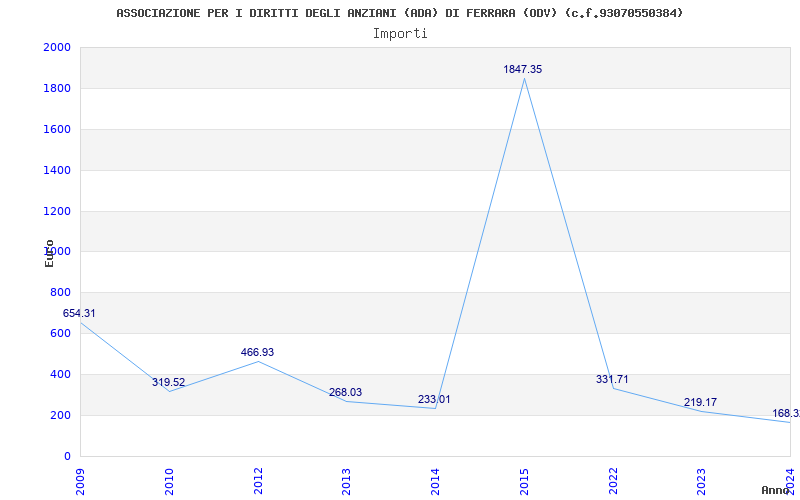Select the 654.31 data label
The height and width of the screenshot is (500, 800).
[x=79, y=313]
